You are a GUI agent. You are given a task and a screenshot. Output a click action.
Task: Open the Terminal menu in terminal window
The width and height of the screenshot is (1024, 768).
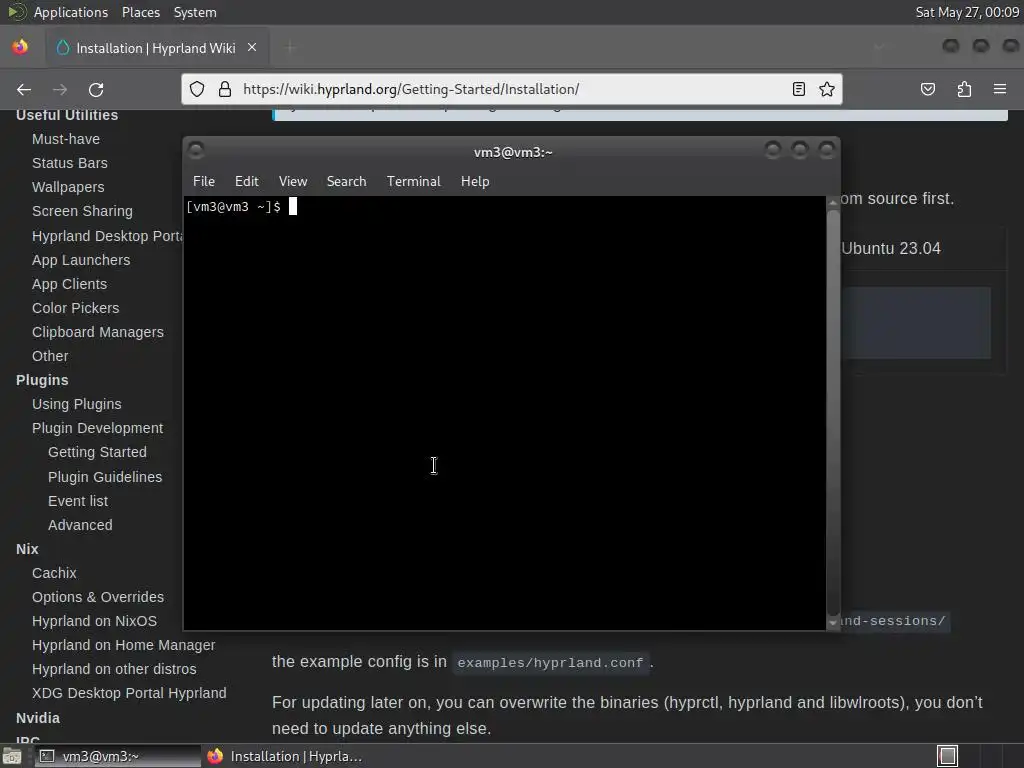point(414,182)
